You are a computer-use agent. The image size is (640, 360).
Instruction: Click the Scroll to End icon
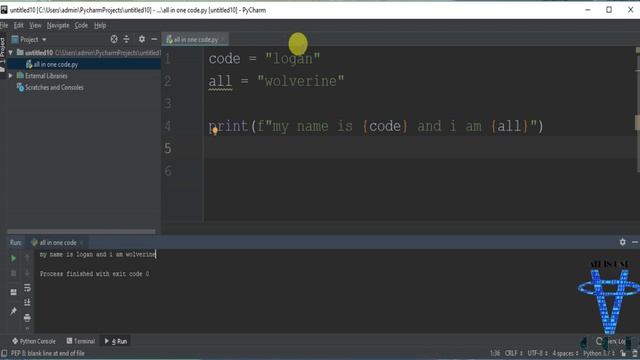[x=27, y=302]
